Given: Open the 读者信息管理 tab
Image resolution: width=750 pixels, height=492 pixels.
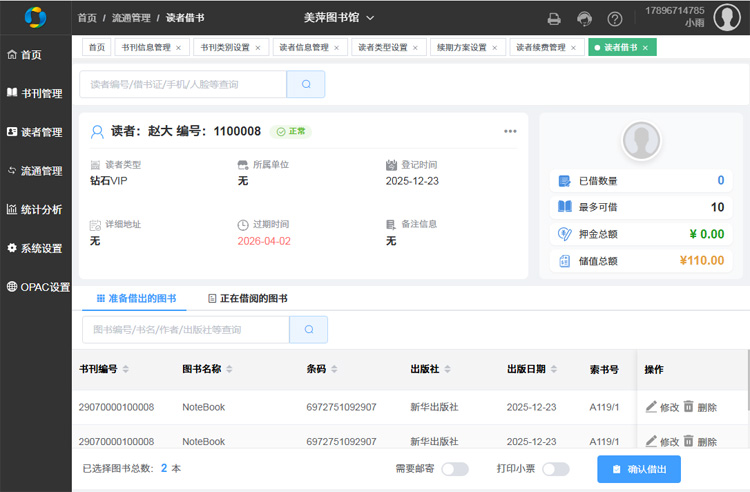Looking at the screenshot, I should point(303,47).
